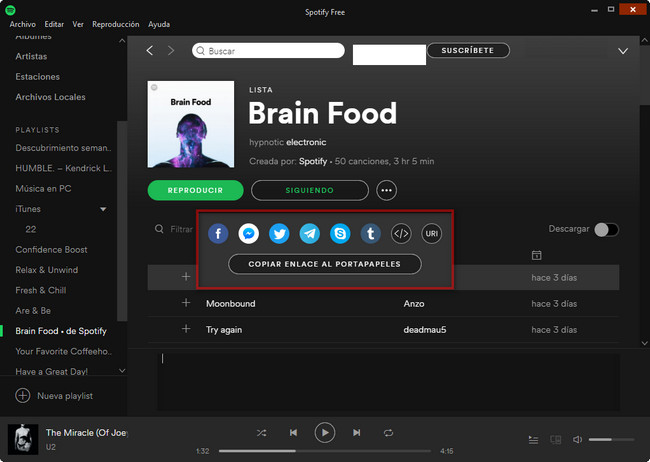The image size is (650, 462).
Task: Toggle repeat playback
Action: (x=388, y=433)
